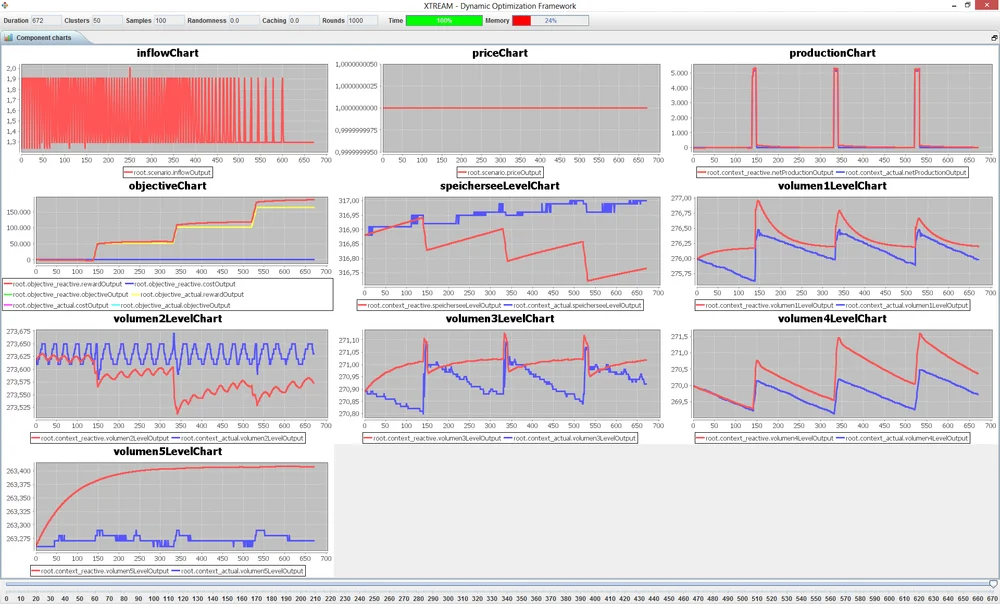Screen dimensions: 1000x604
Task: Click legend root.context_reactive.speicherseeLevelOutput
Action: pos(430,306)
